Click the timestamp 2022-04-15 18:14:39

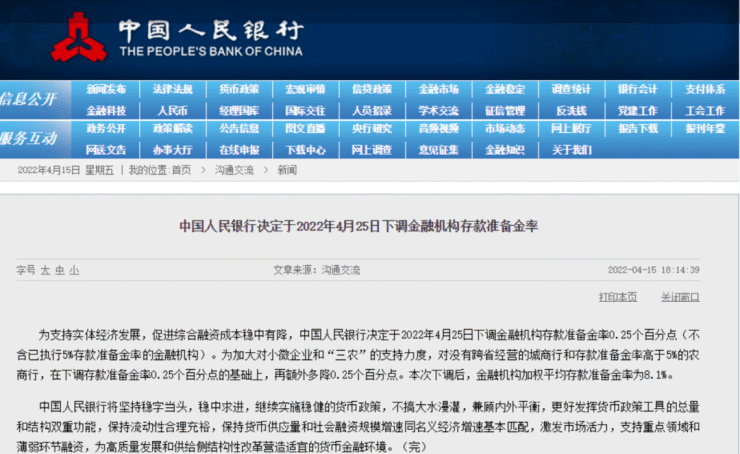pos(654,270)
